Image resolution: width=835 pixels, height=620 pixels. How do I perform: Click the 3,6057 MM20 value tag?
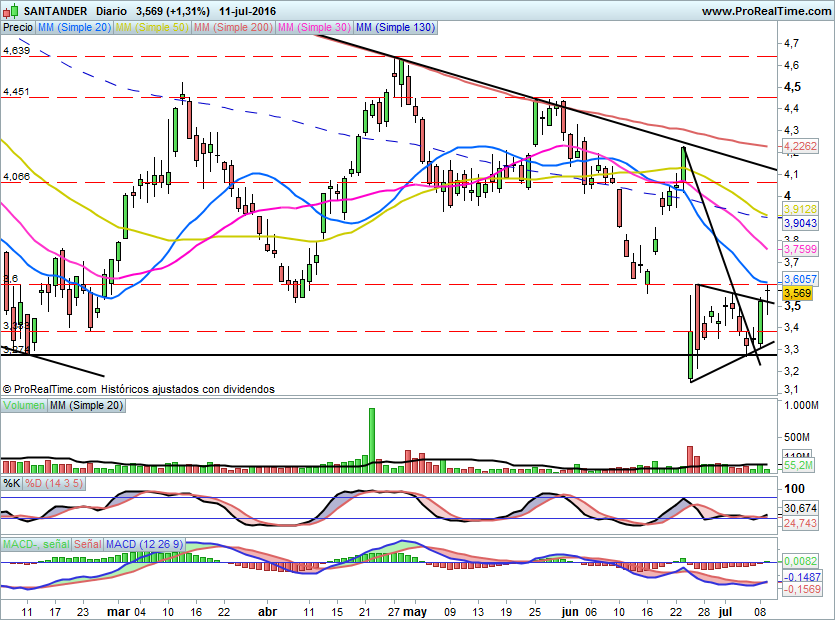pos(800,279)
